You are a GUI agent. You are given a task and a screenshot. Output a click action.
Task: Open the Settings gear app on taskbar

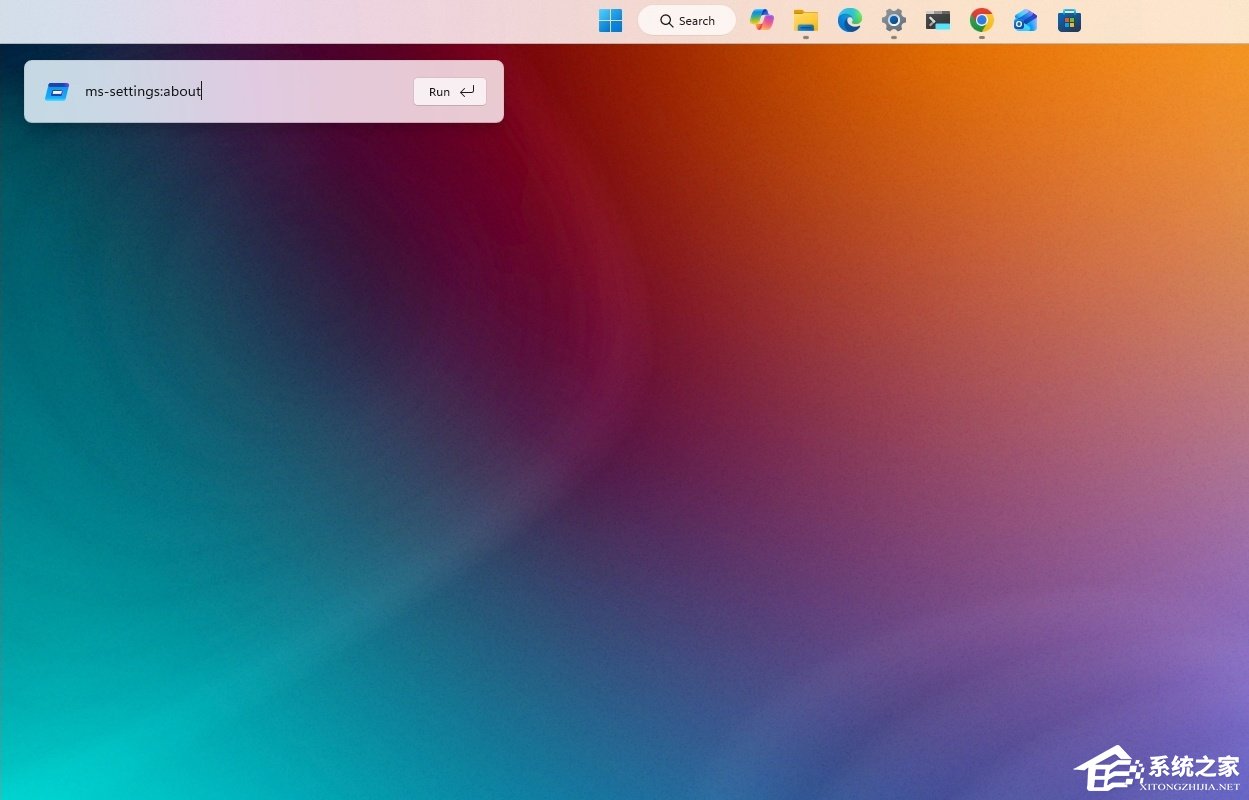pyautogui.click(x=894, y=20)
